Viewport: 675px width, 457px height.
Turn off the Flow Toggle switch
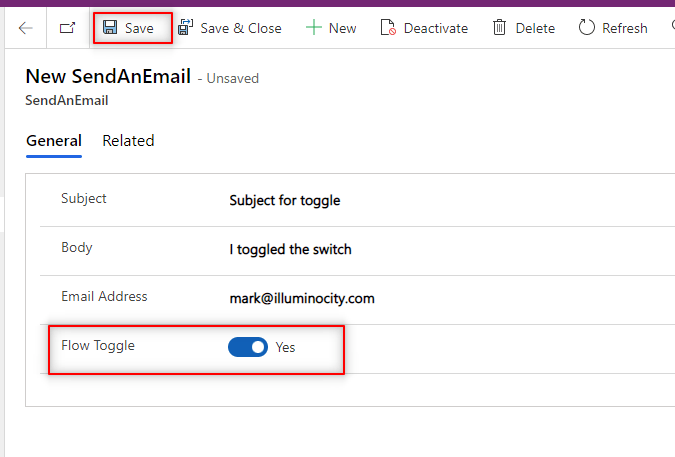[248, 347]
